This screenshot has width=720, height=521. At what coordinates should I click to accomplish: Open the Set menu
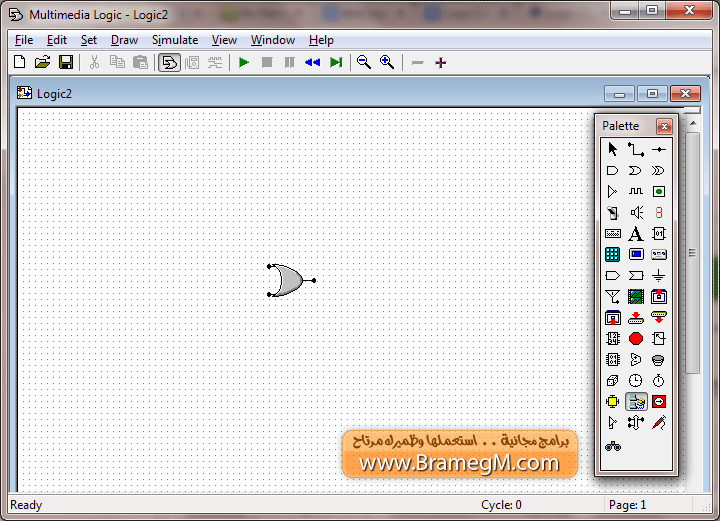coord(89,40)
